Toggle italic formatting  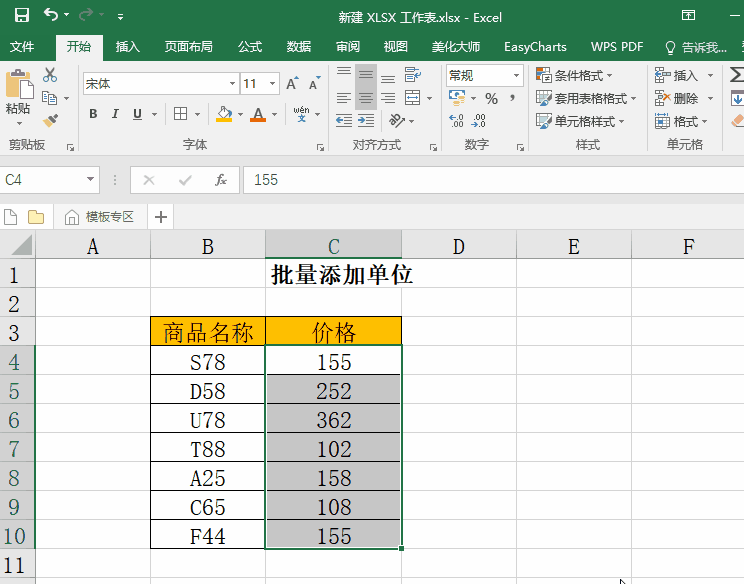115,114
